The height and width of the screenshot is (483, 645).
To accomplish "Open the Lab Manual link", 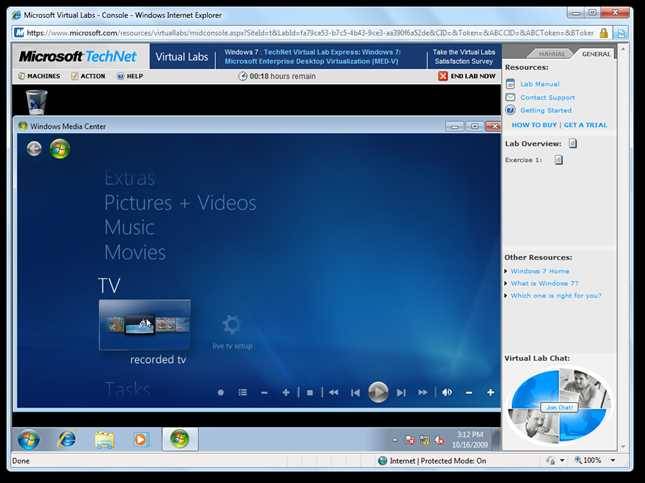I will (539, 84).
